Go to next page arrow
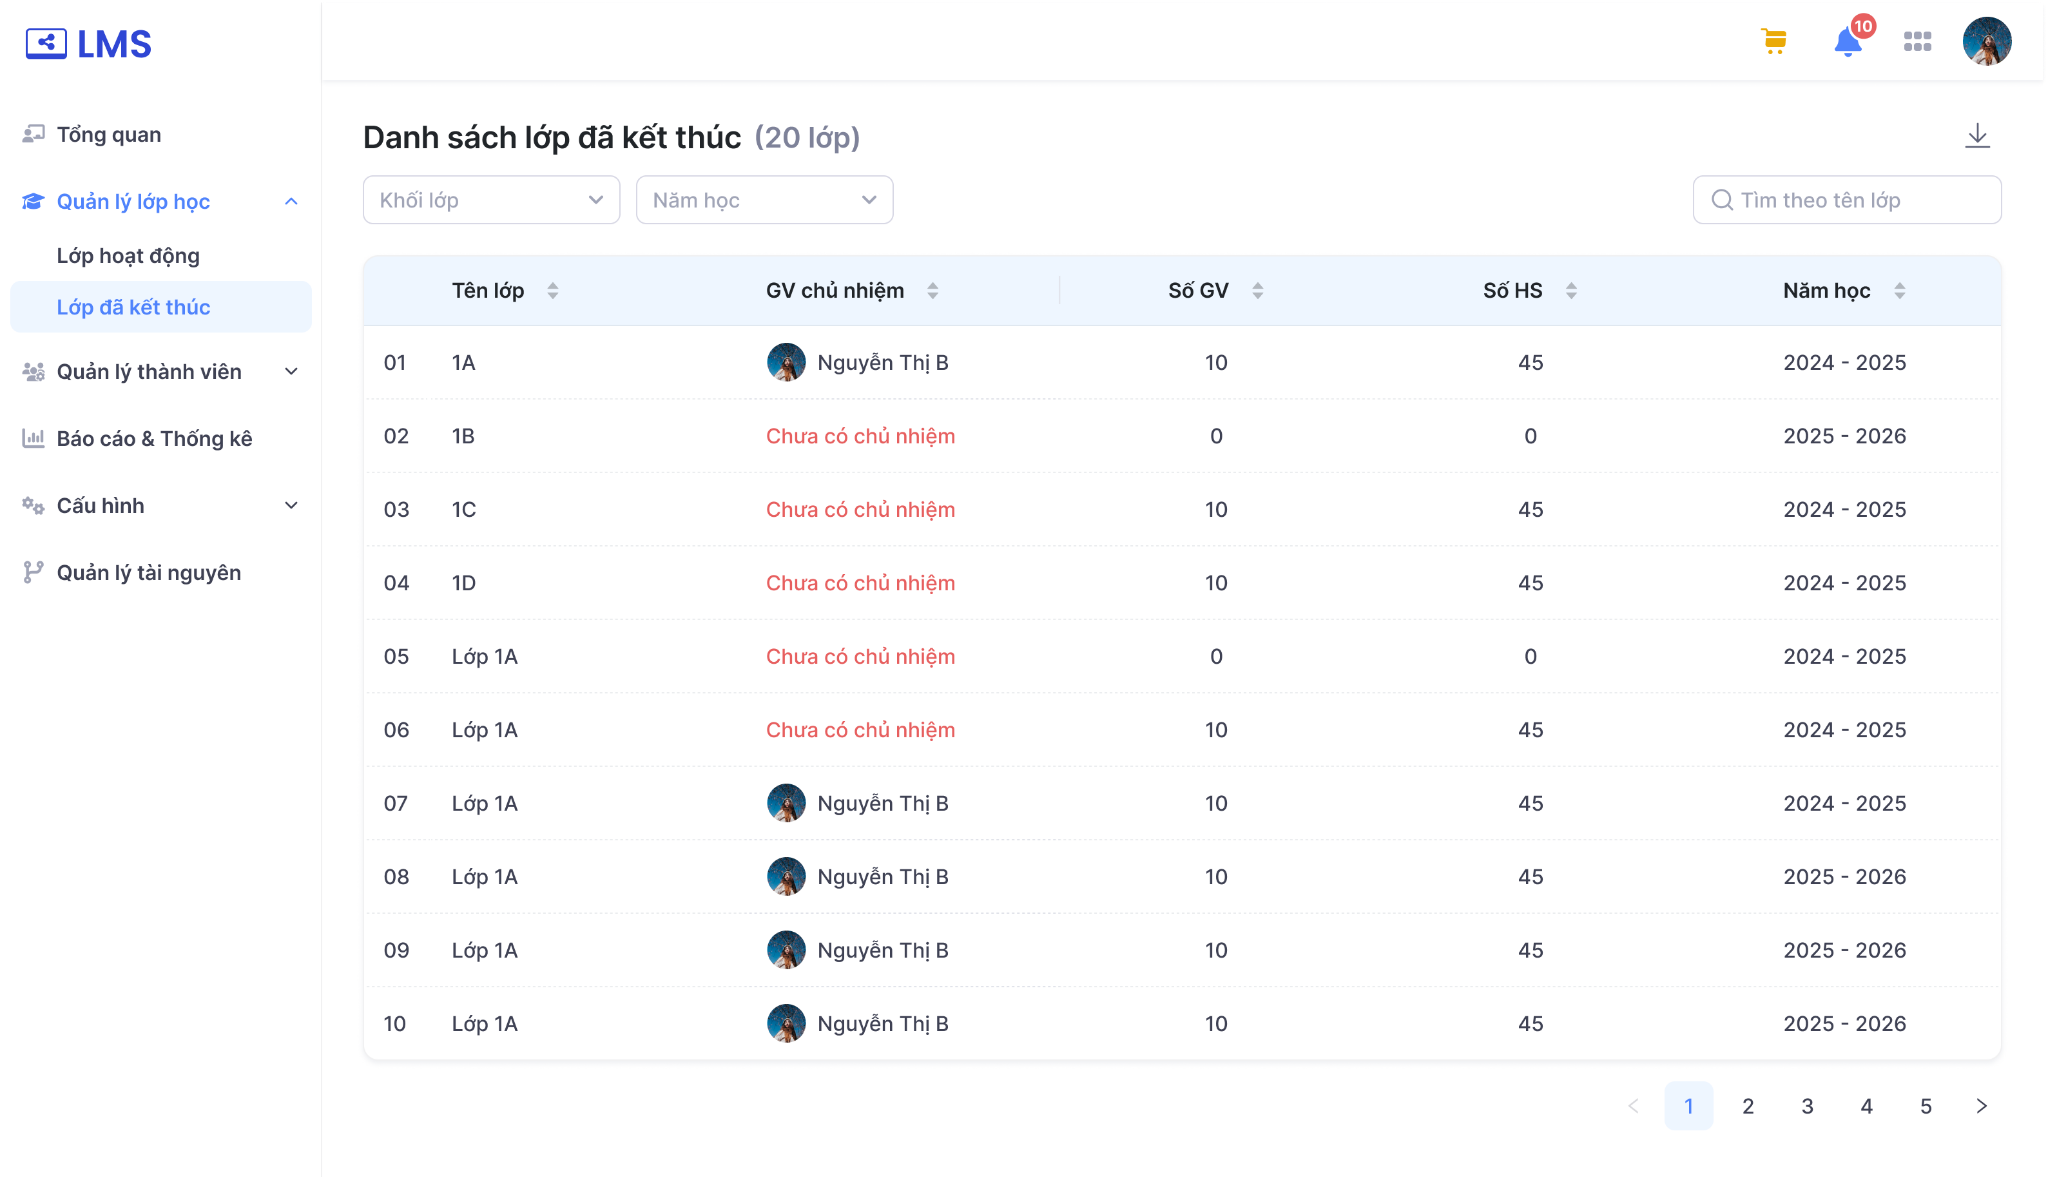The width and height of the screenshot is (2048, 1177). click(x=1981, y=1106)
